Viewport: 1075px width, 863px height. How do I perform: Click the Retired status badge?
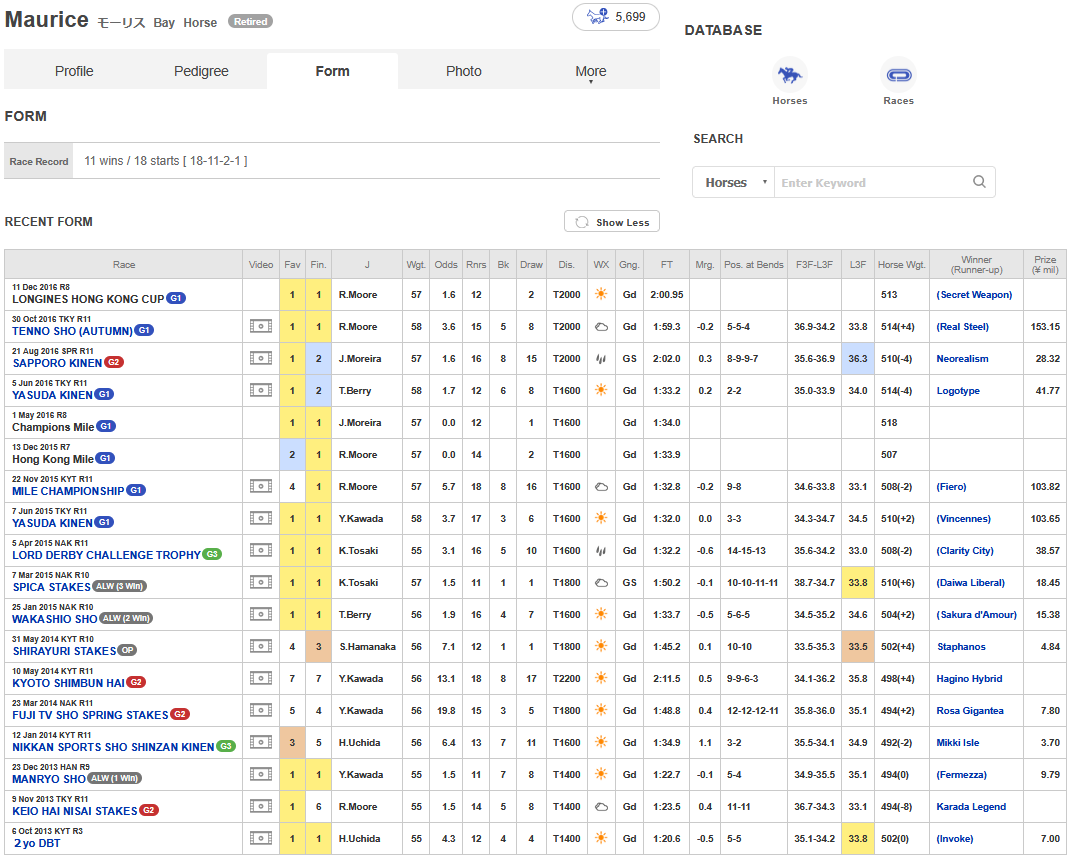pos(250,21)
